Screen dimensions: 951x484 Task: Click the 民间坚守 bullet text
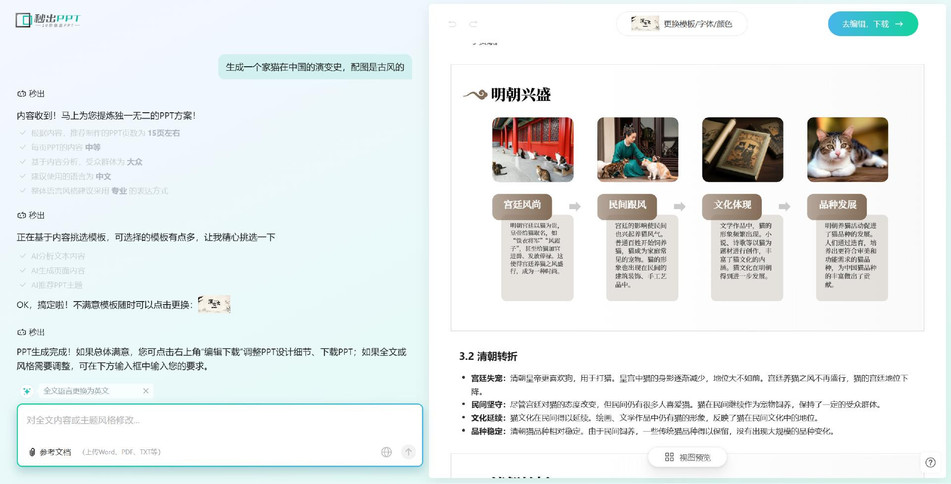676,405
